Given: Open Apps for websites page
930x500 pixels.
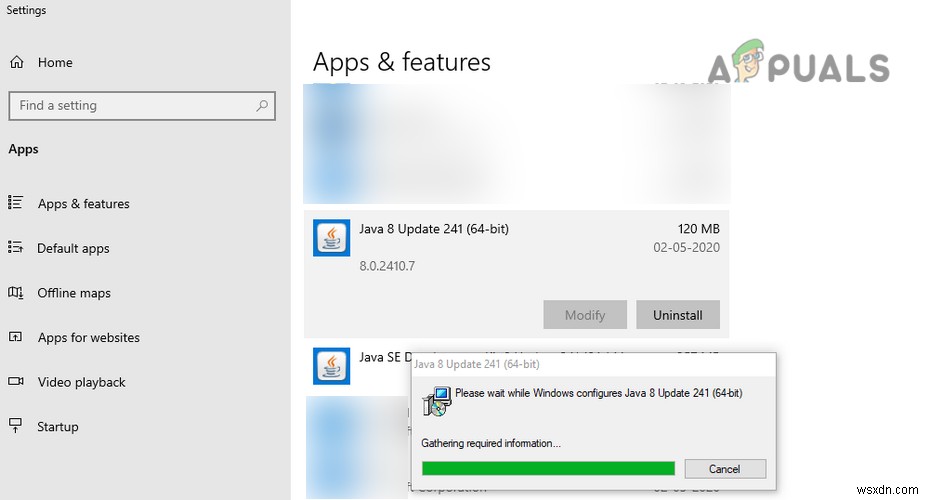Looking at the screenshot, I should point(88,337).
